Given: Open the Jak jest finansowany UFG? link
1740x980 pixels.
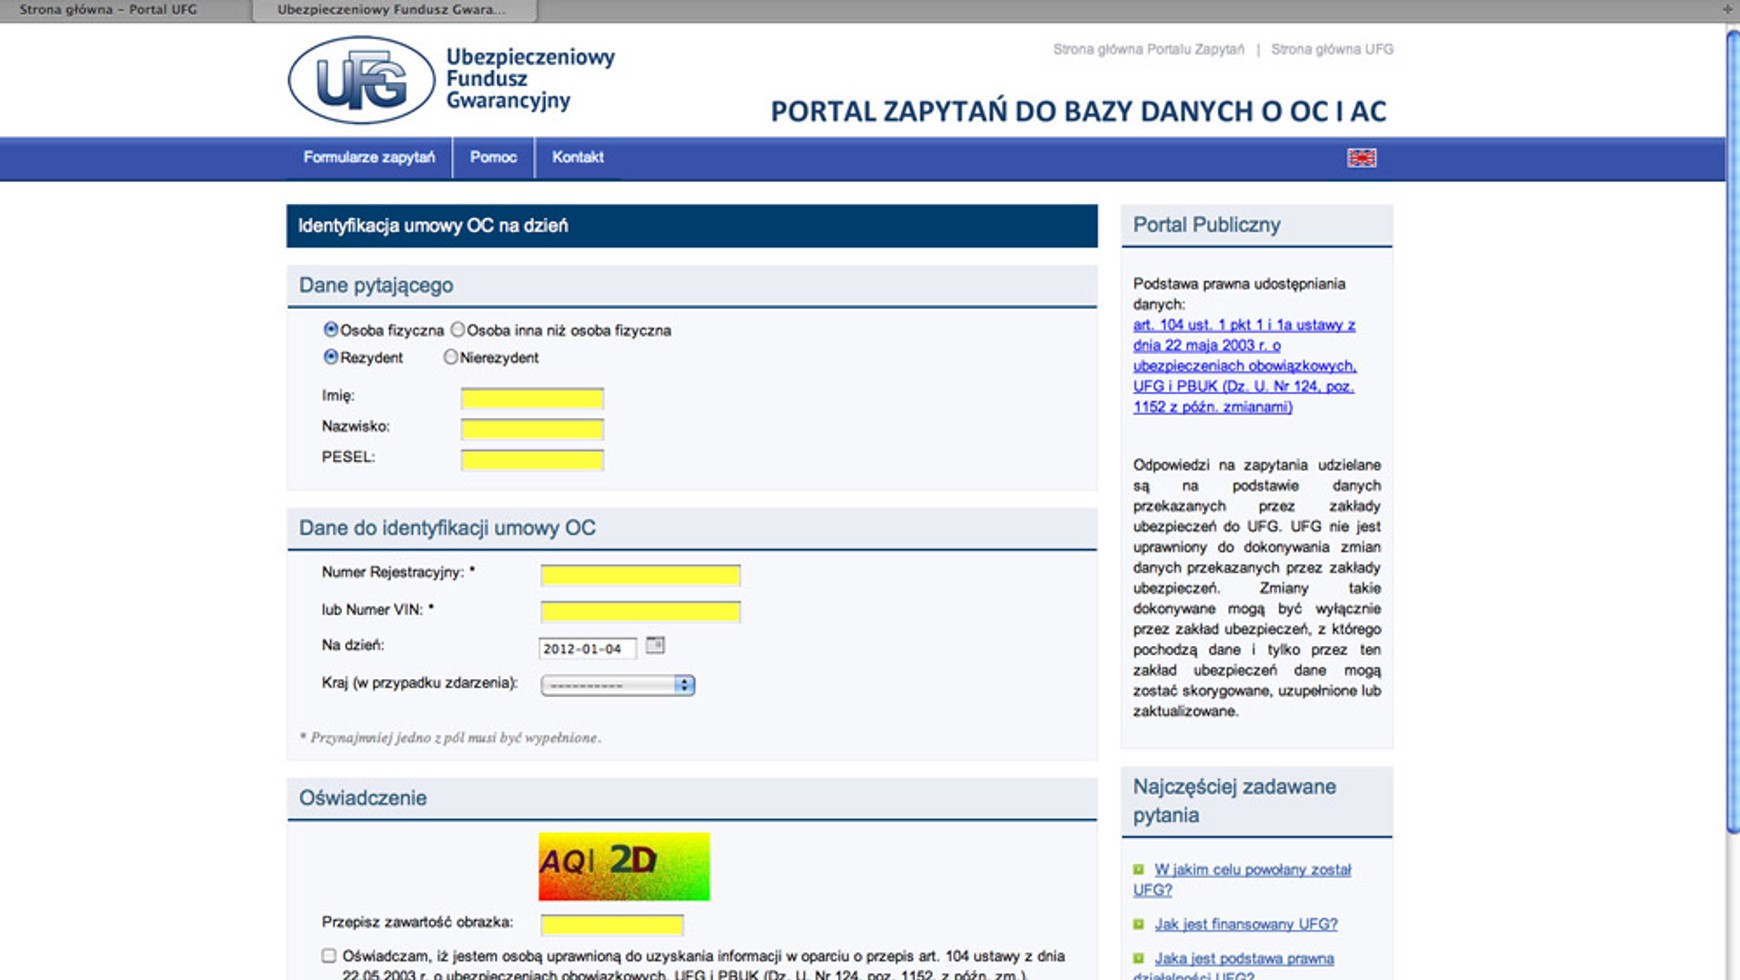Looking at the screenshot, I should coord(1245,924).
